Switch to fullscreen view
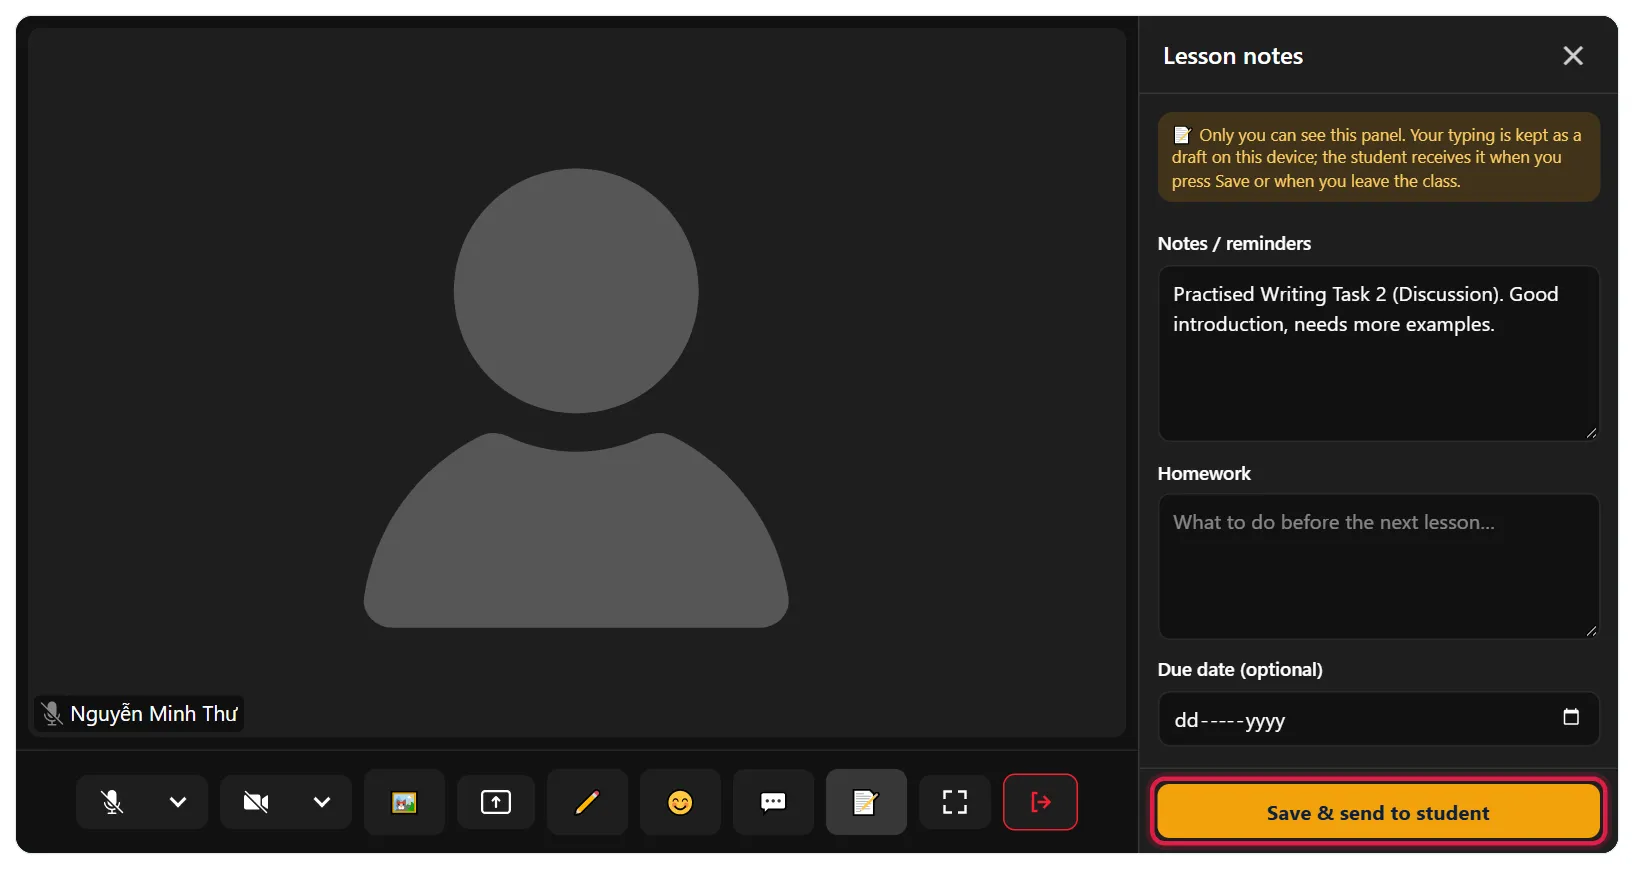Viewport: 1635px width, 870px height. tap(955, 802)
